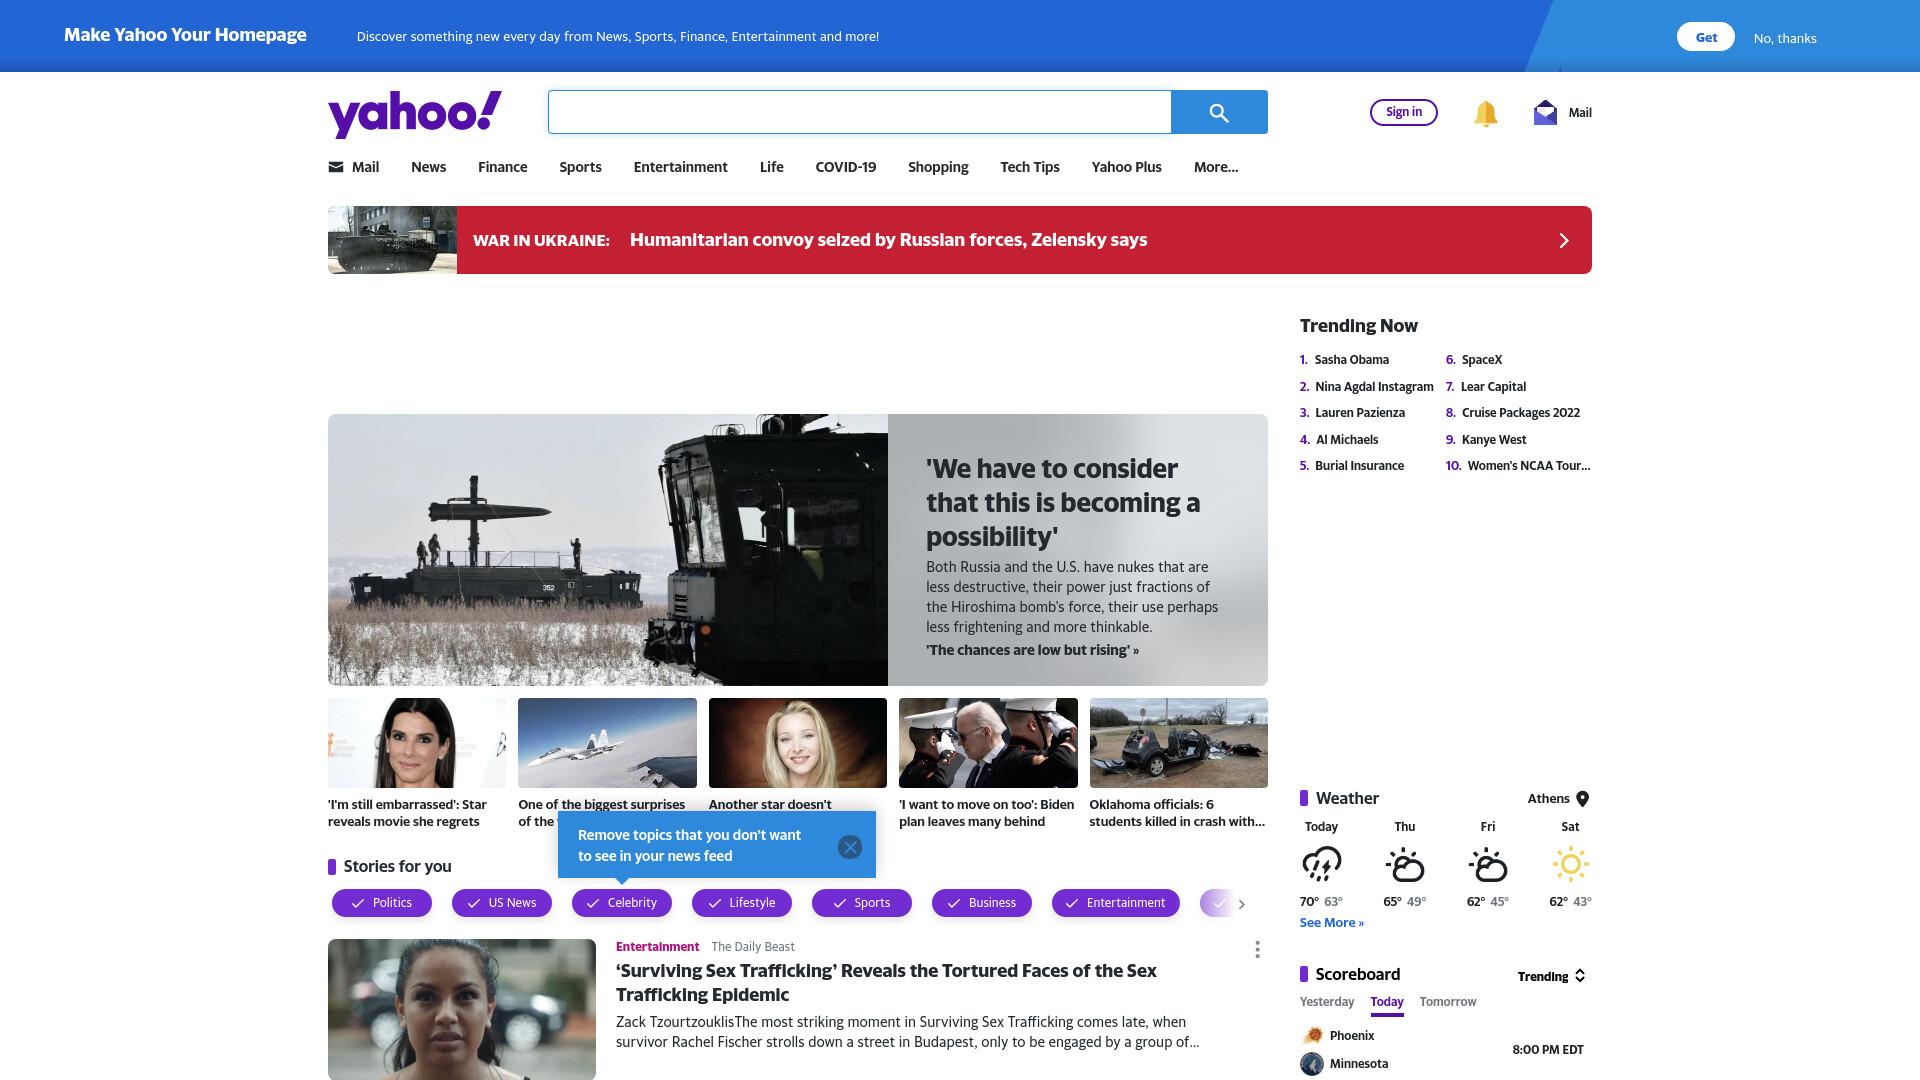Open the War in Ukraine banner arrow
Viewport: 1920px width, 1080px height.
coord(1564,240)
